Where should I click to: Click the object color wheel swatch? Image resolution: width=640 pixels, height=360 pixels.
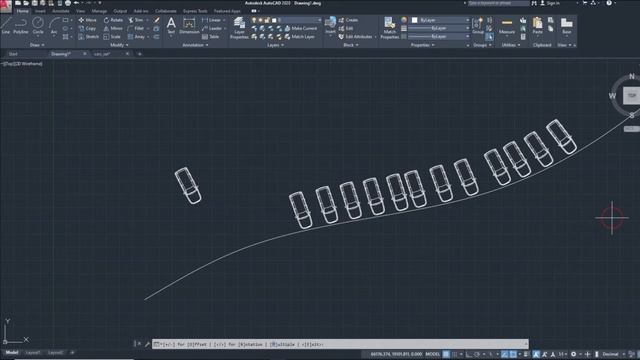404,20
